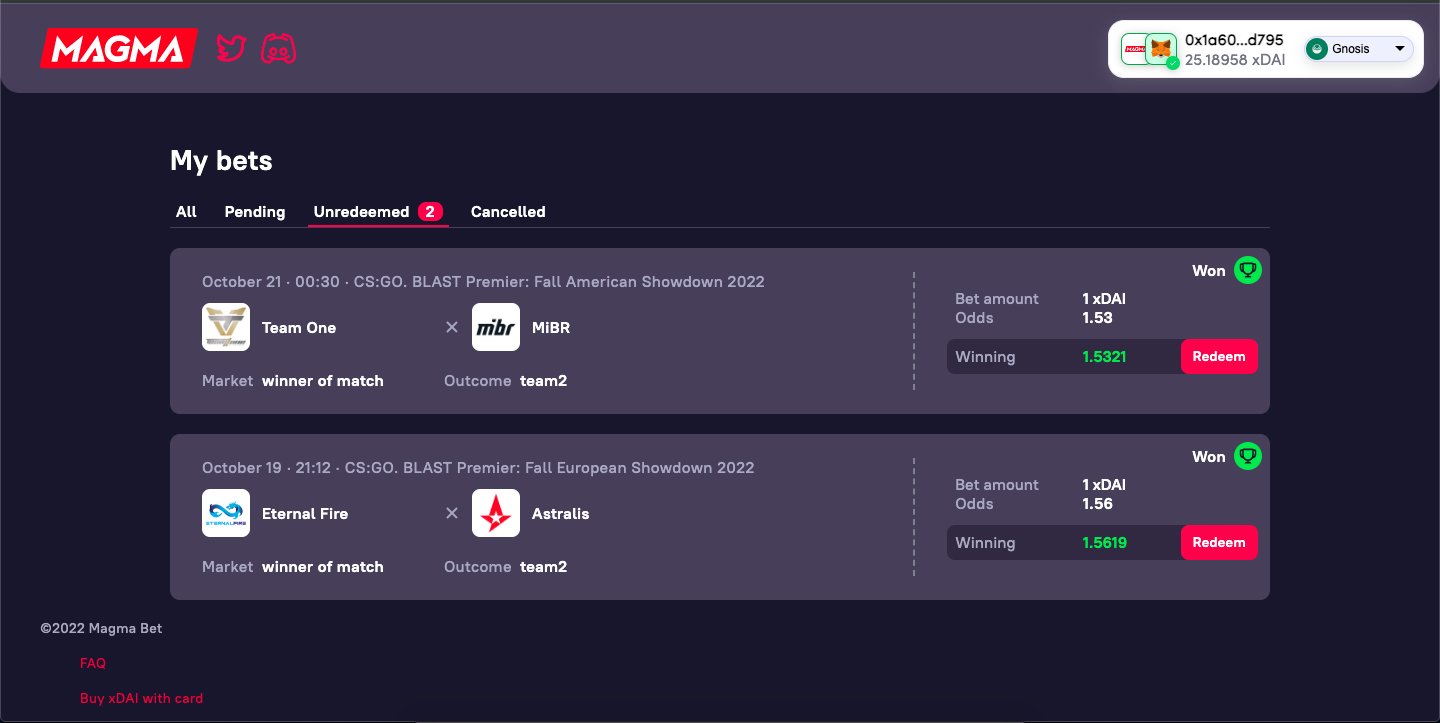Screen dimensions: 1440x723
Task: Click the 1.5321 winning amount
Action: pos(1104,357)
